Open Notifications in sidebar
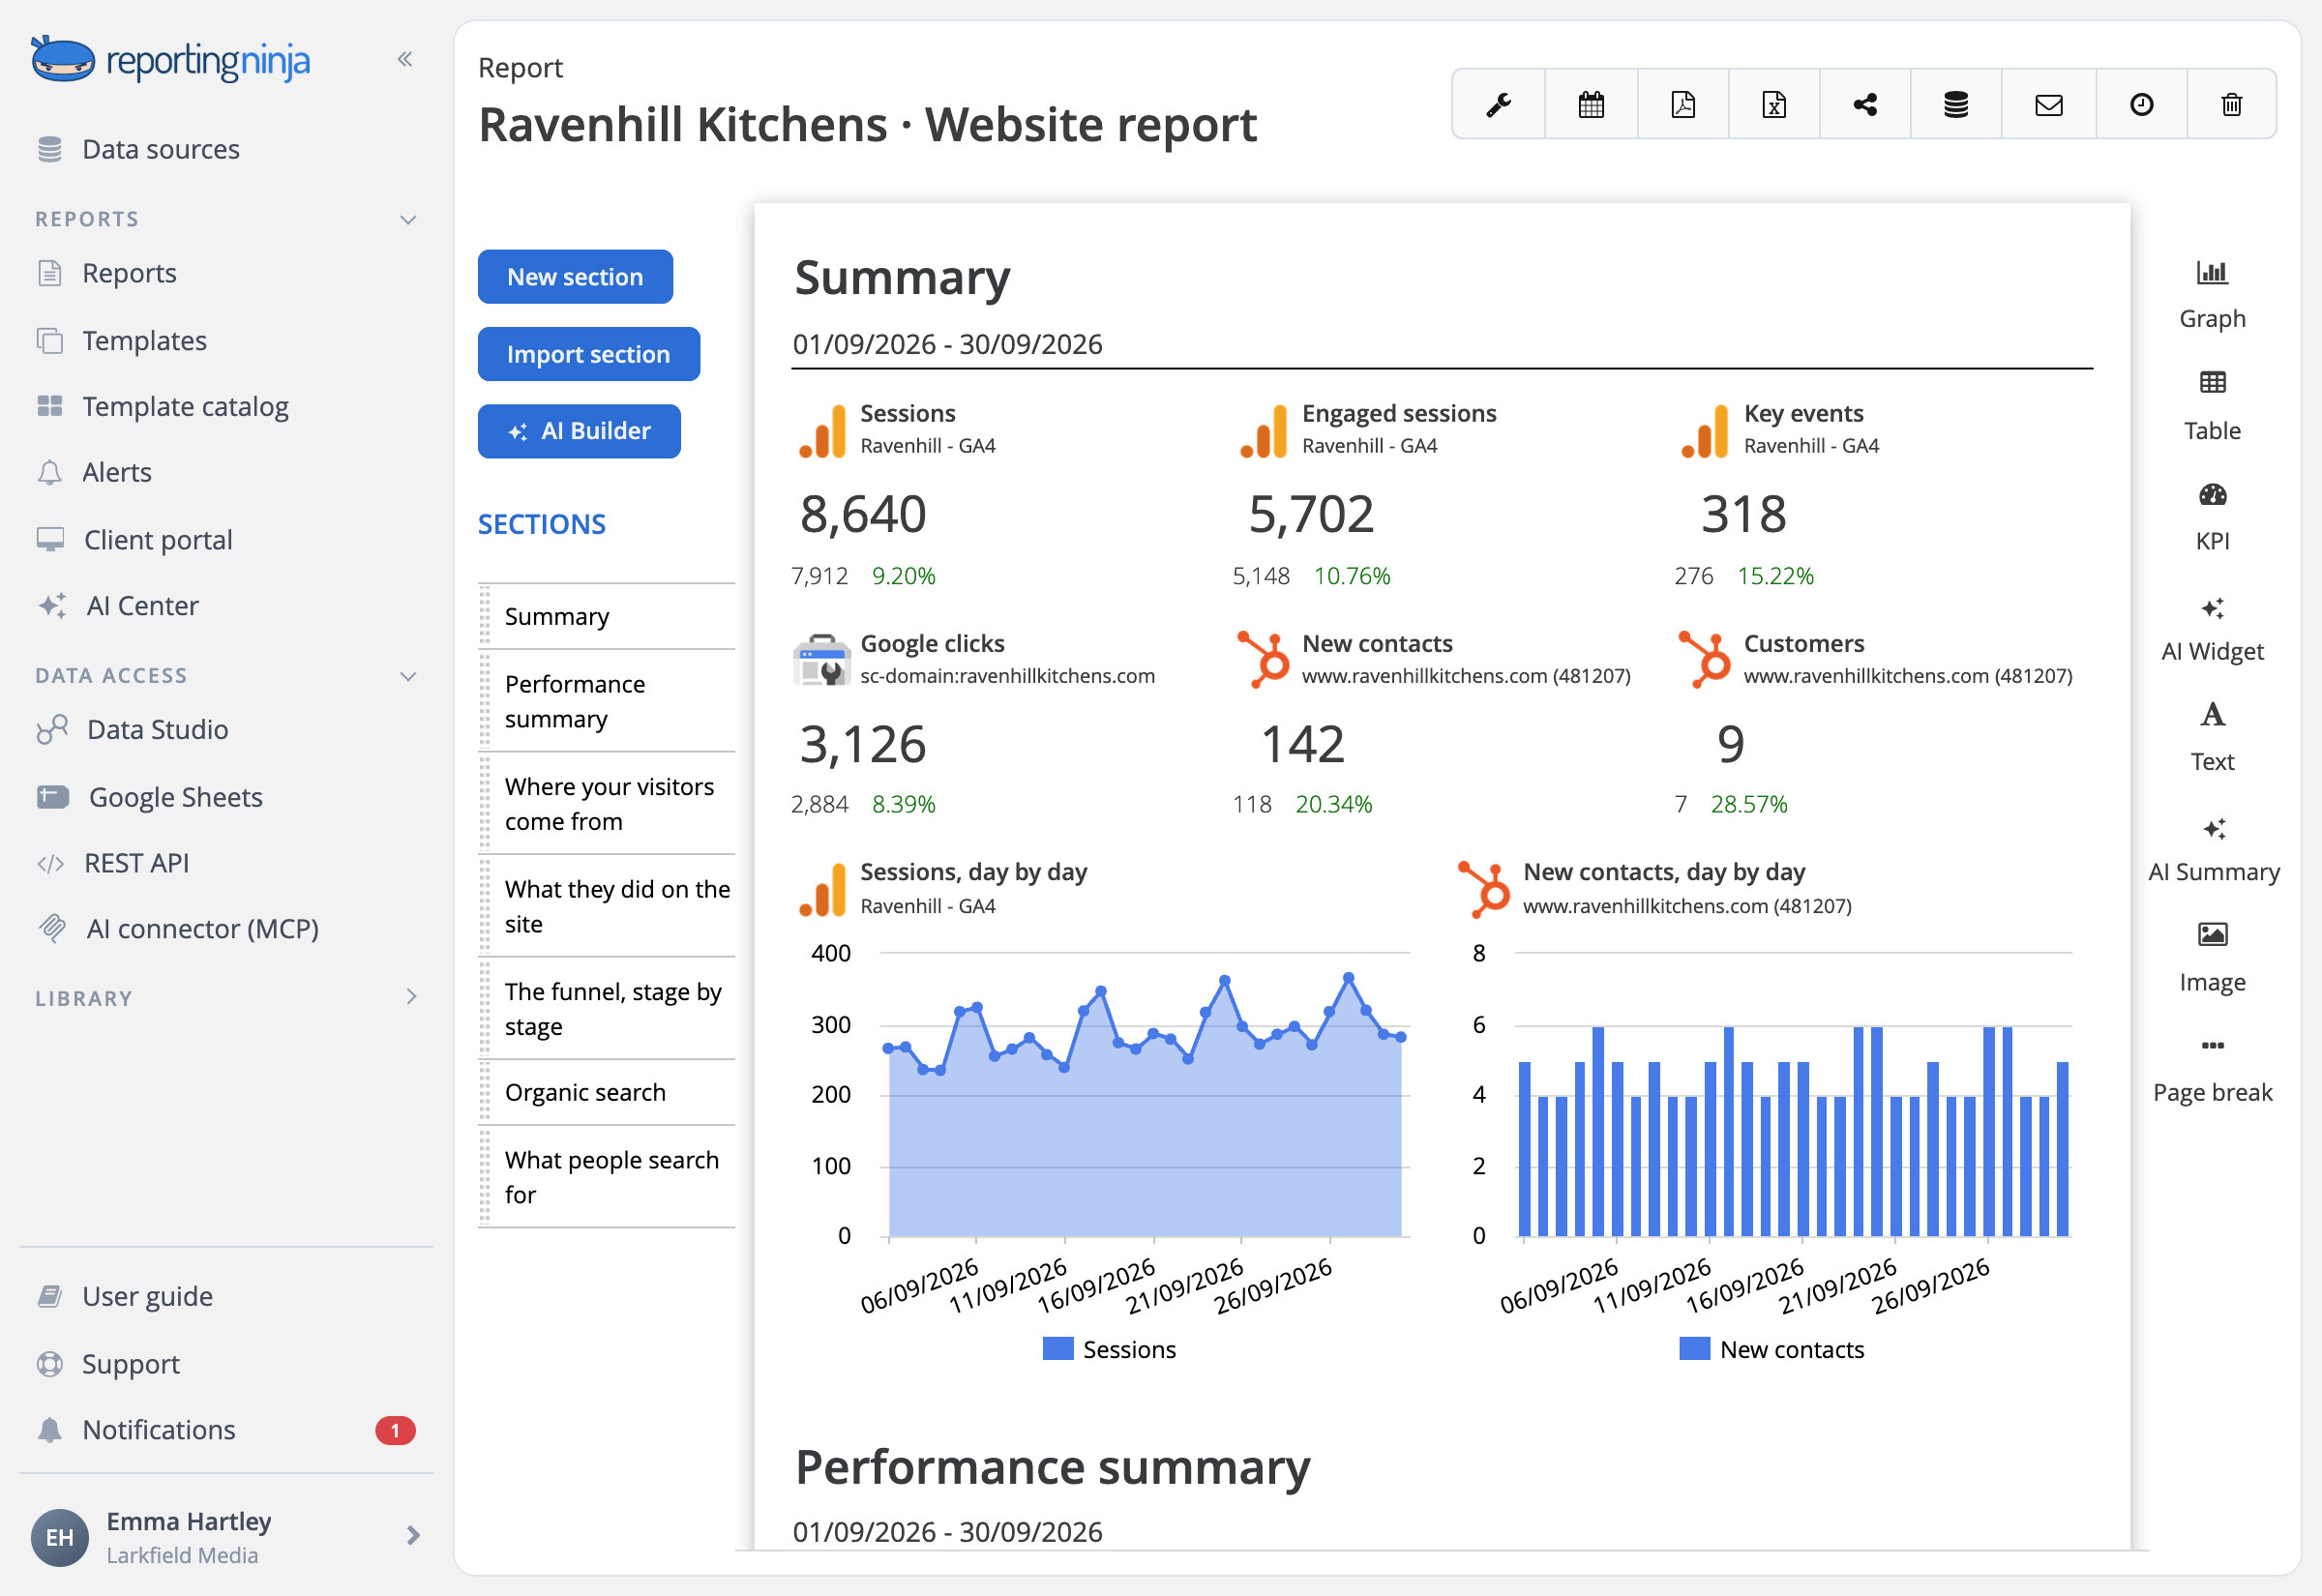The width and height of the screenshot is (2322, 1596). tap(225, 1429)
